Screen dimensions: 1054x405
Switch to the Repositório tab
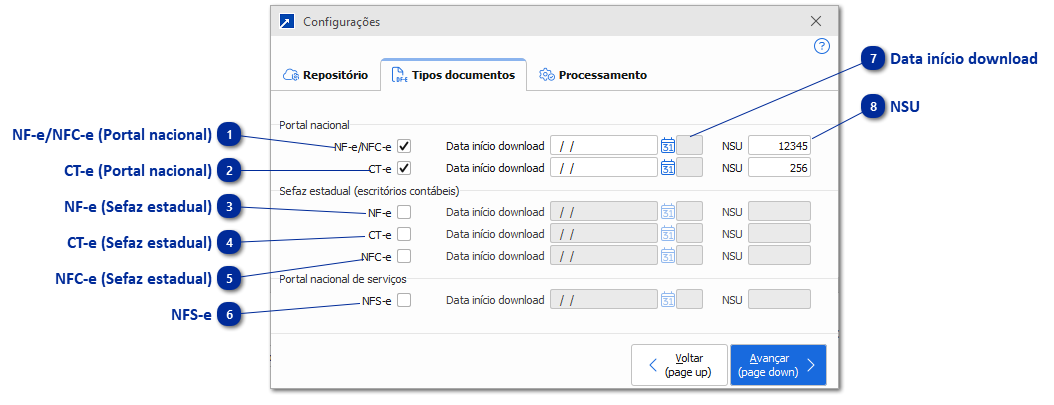[x=326, y=75]
